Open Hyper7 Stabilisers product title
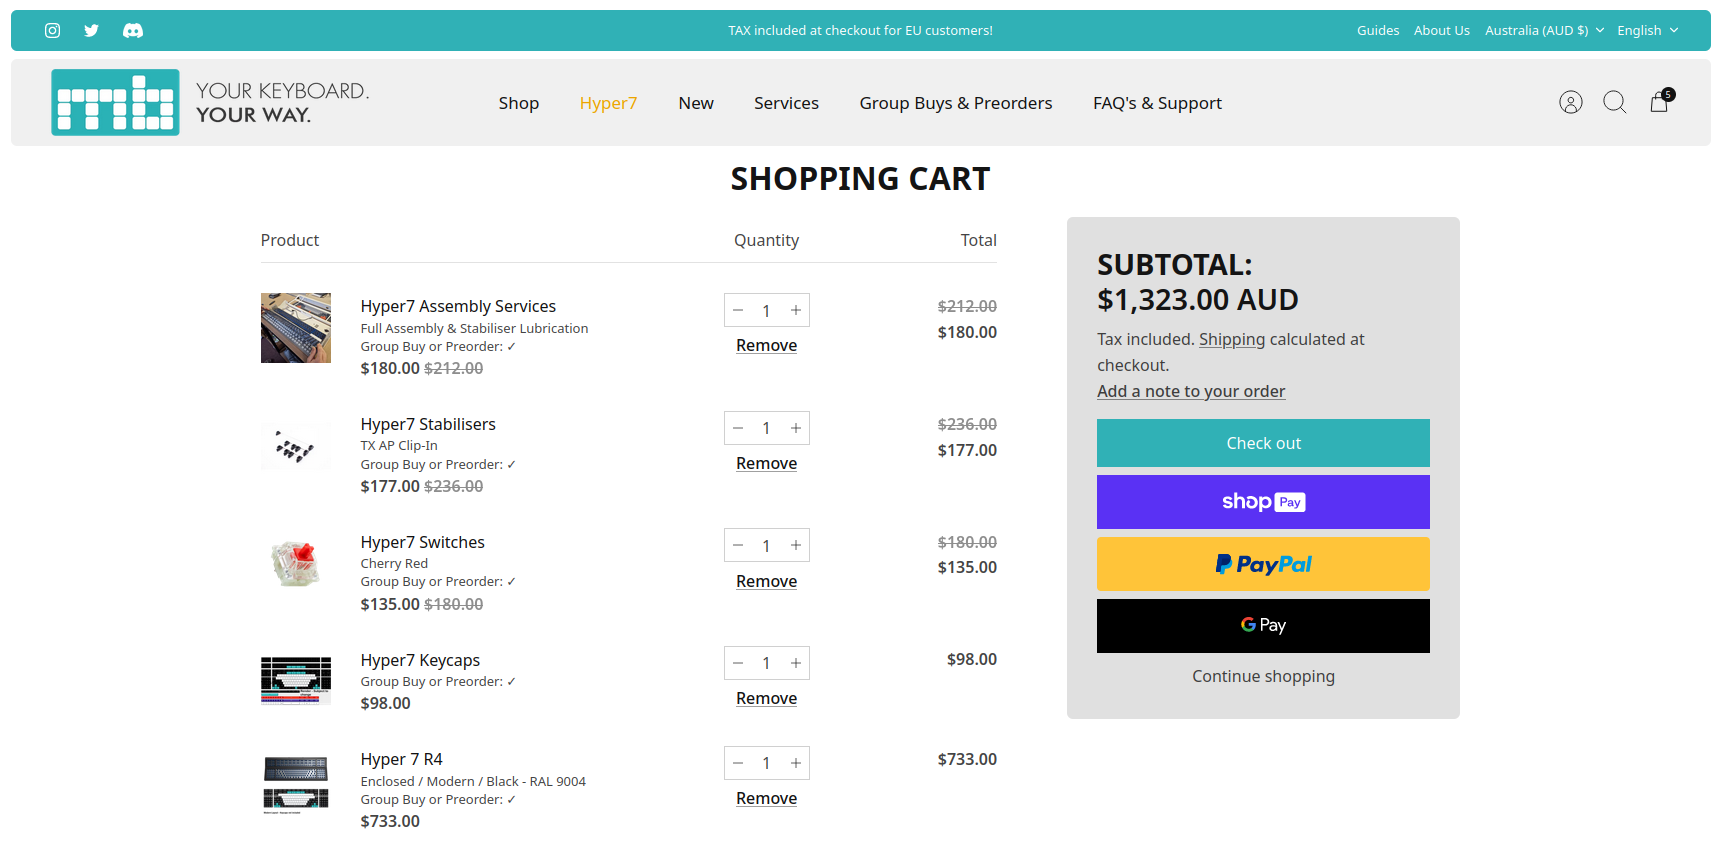 pos(428,424)
